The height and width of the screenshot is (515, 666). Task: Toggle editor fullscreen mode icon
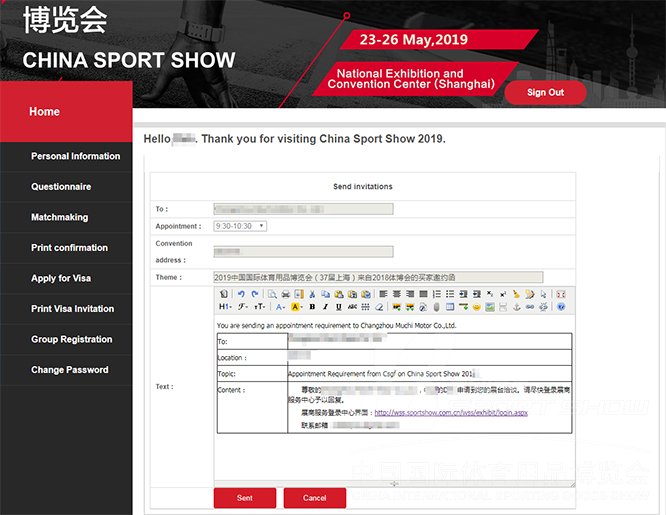(561, 294)
